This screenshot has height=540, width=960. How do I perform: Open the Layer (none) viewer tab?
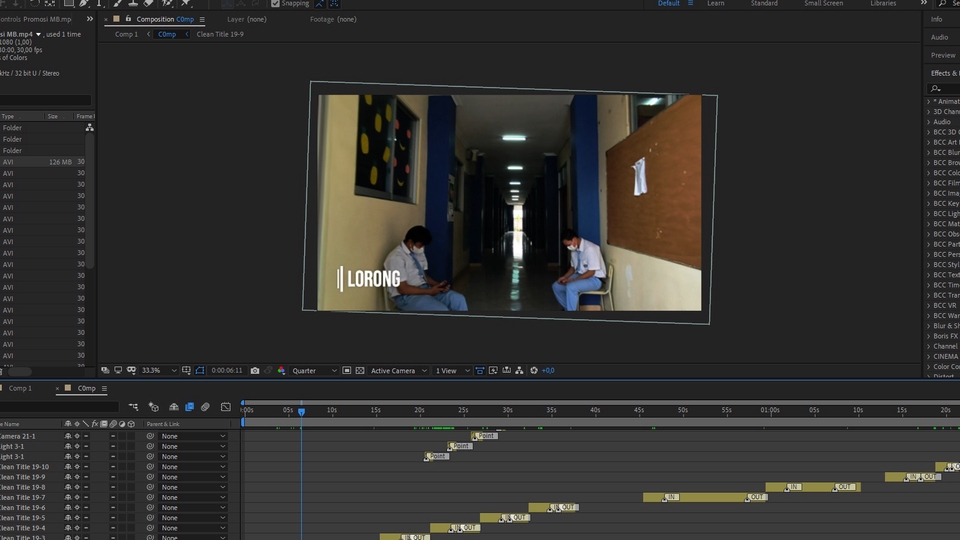click(247, 19)
